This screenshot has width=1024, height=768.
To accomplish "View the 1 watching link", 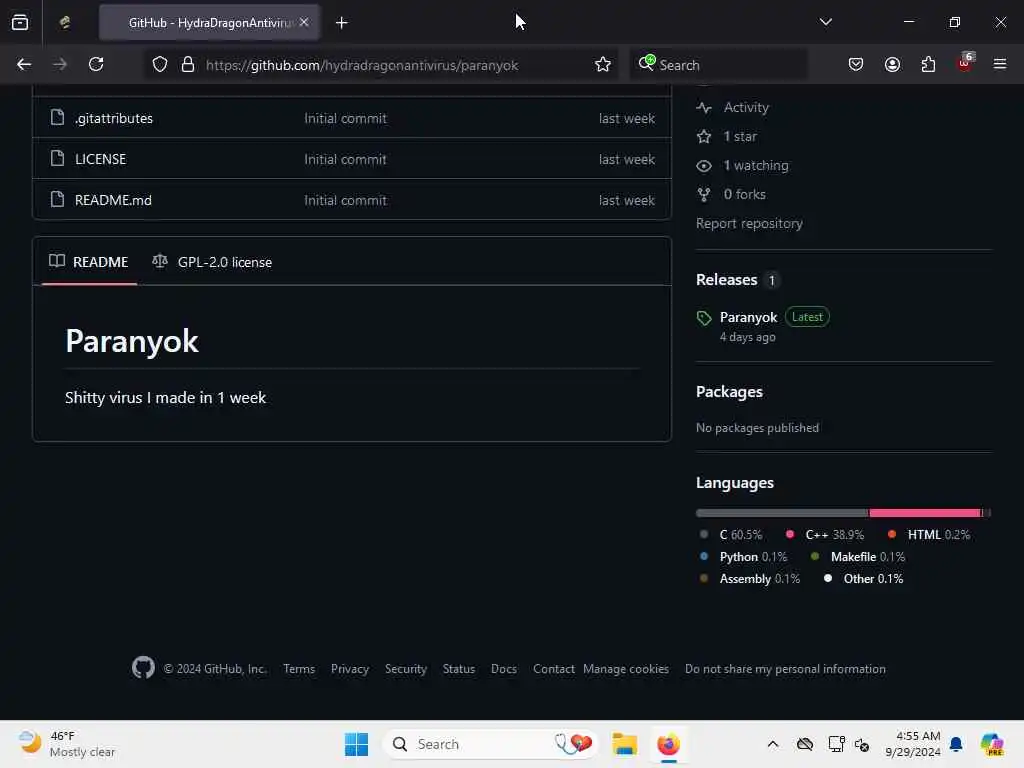I will pyautogui.click(x=743, y=165).
